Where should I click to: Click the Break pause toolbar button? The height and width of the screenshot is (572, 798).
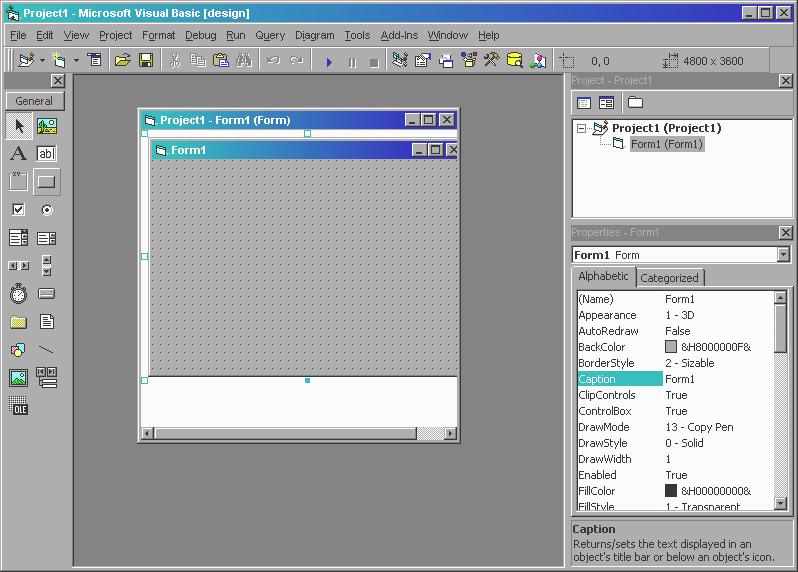(352, 62)
